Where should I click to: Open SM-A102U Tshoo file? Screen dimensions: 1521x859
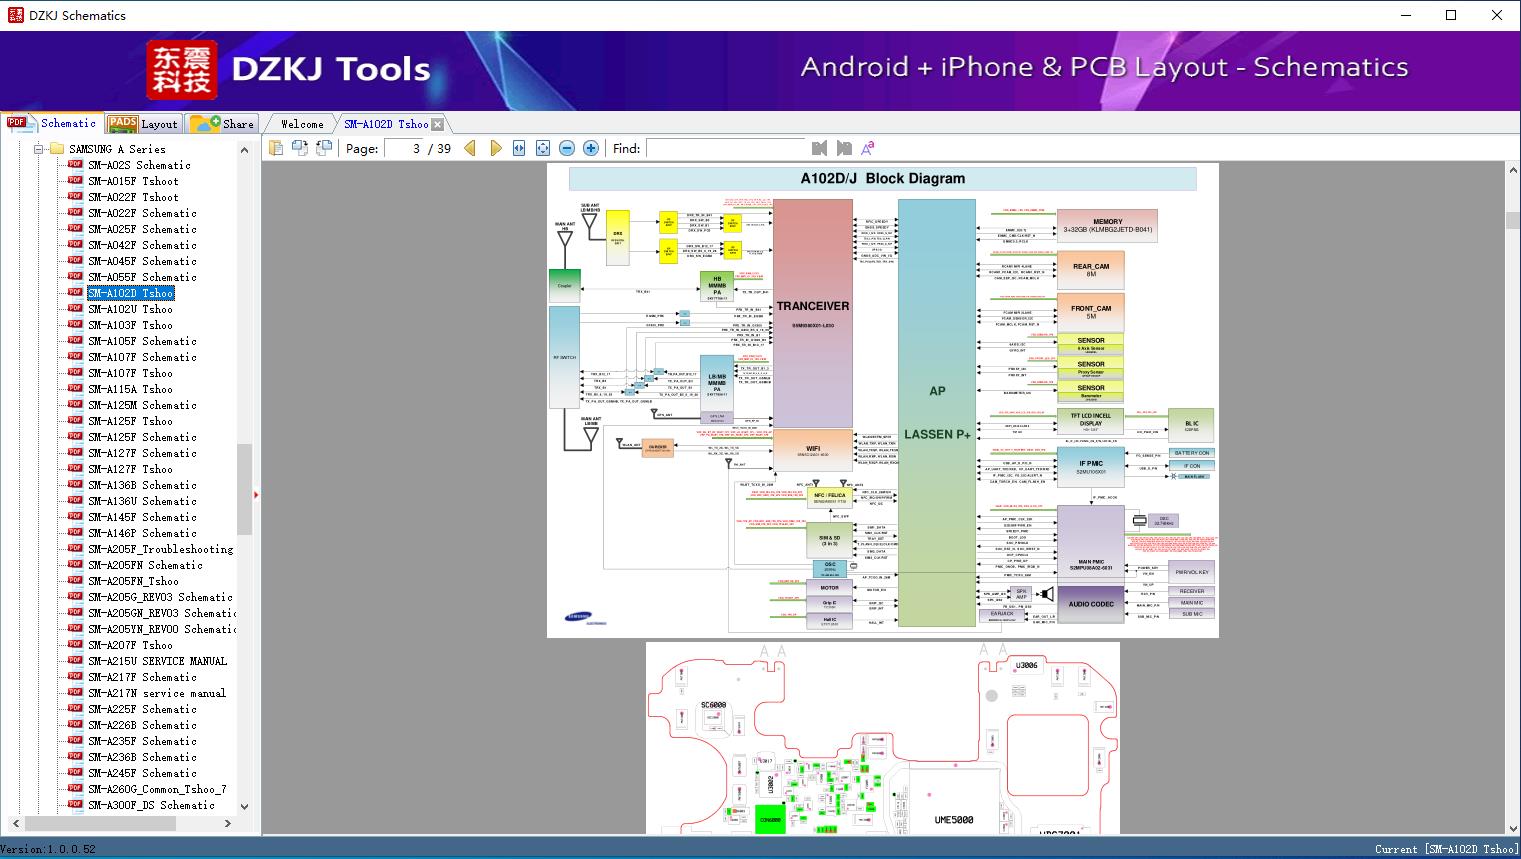coord(131,309)
